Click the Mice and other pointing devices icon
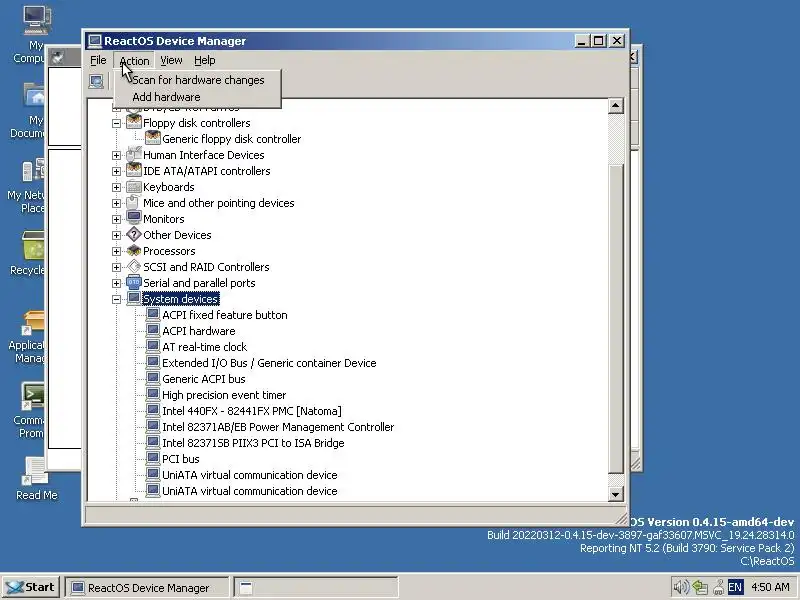800x600 pixels. 134,202
